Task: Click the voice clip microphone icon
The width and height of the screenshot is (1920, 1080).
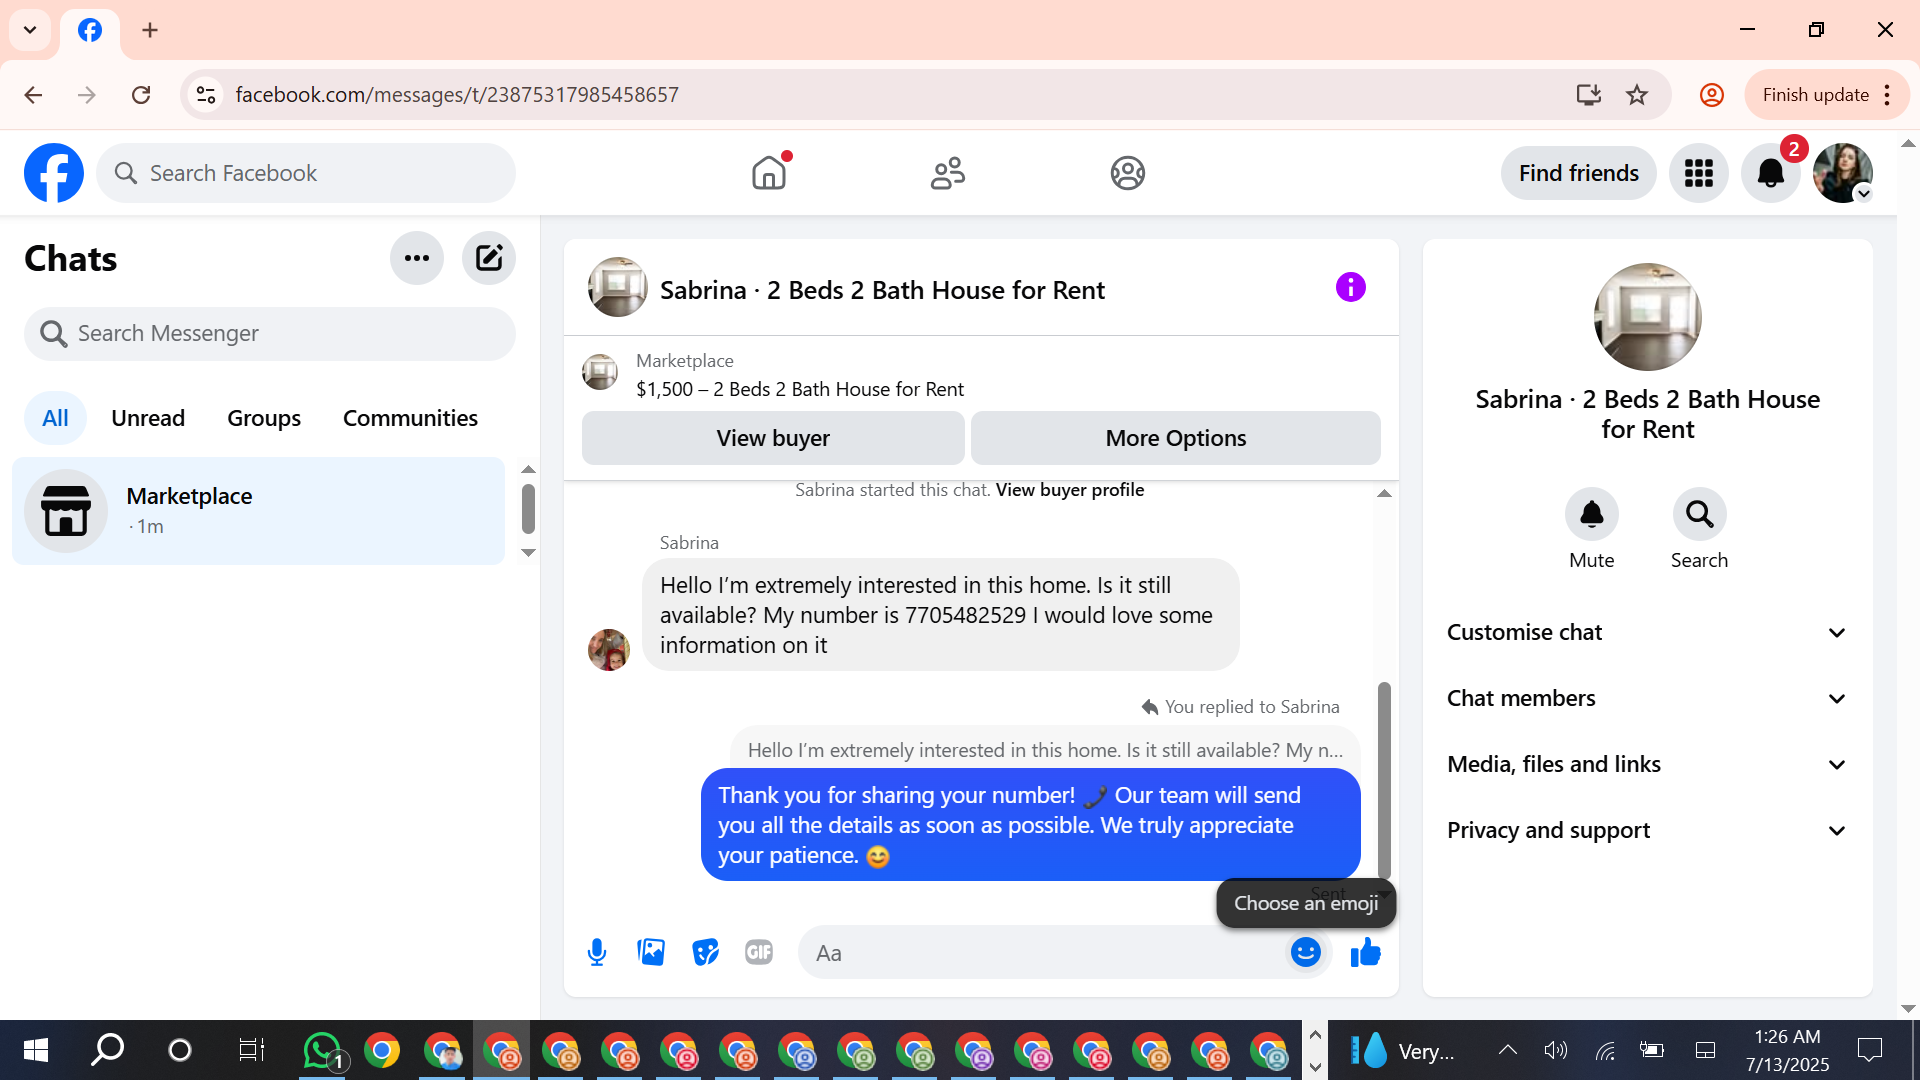Action: coord(597,952)
